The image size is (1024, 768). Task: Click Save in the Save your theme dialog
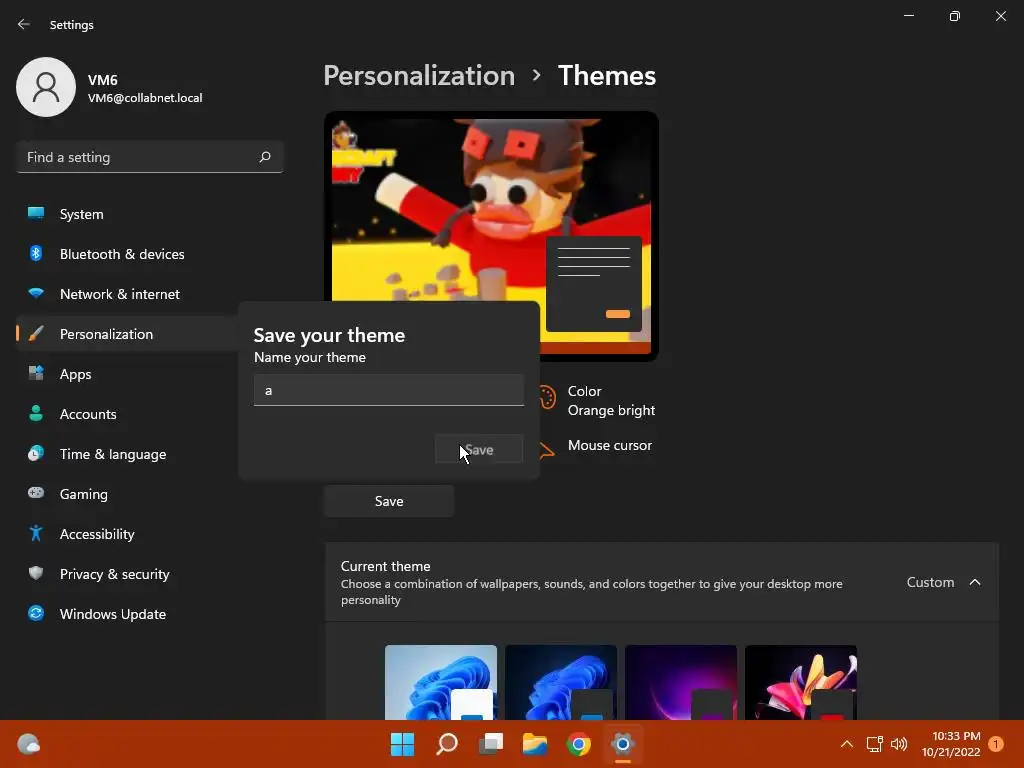[479, 449]
